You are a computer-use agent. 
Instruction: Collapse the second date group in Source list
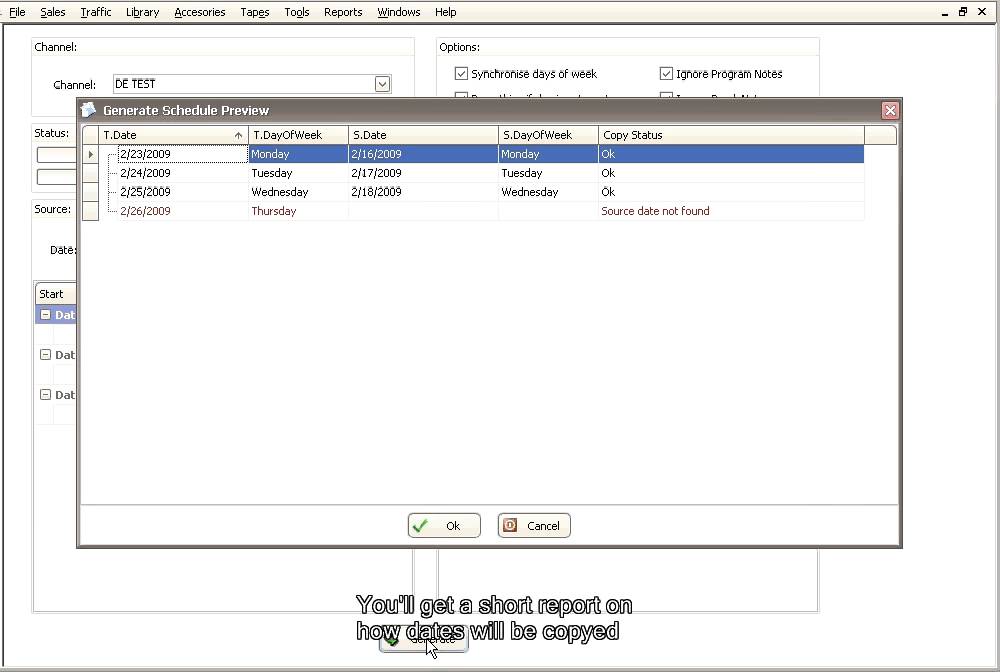tap(45, 355)
